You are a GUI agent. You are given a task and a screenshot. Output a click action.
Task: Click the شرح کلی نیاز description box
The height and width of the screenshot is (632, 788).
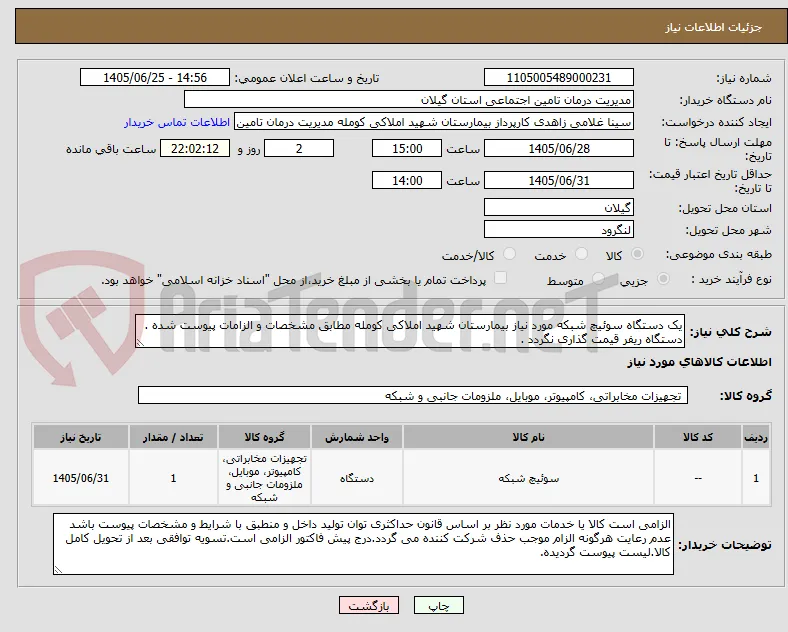point(410,332)
